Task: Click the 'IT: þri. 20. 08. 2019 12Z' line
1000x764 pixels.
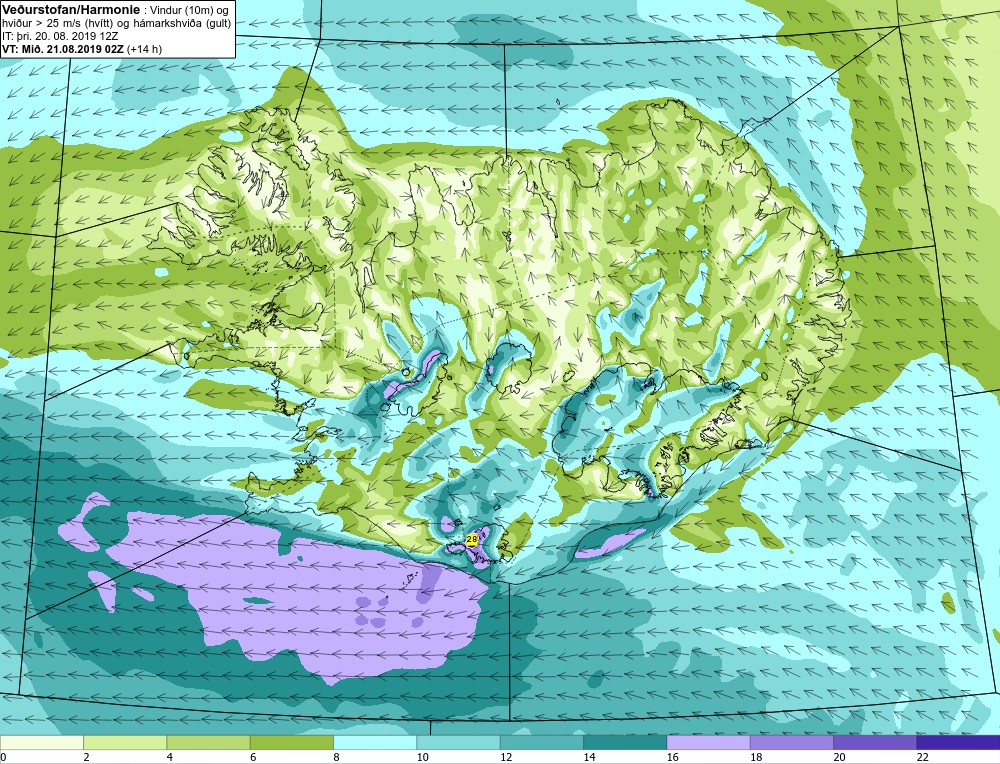Action: 59,36
